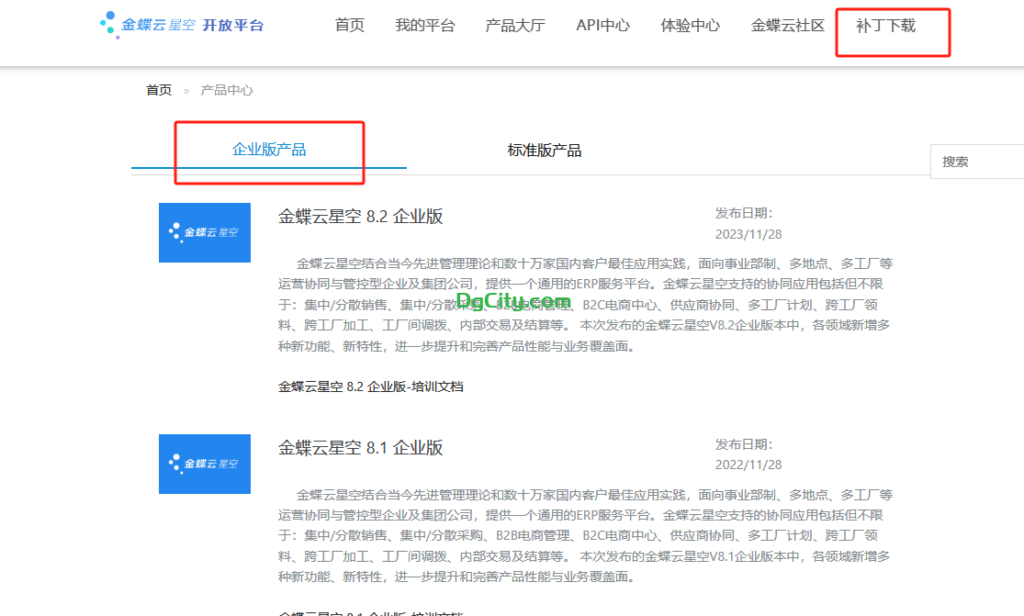This screenshot has height=616, width=1024.
Task: Open the 金蝶云星空 8.1 企业版 title
Action: [x=360, y=447]
